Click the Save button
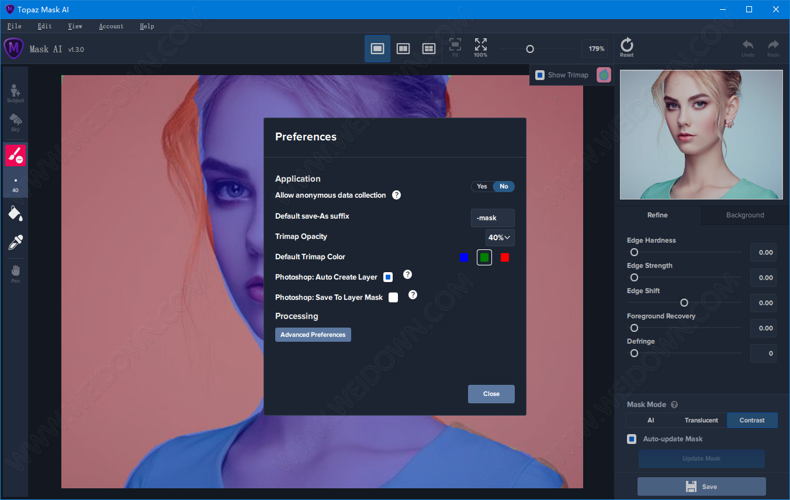Screen dimensions: 790x500 coord(701,486)
